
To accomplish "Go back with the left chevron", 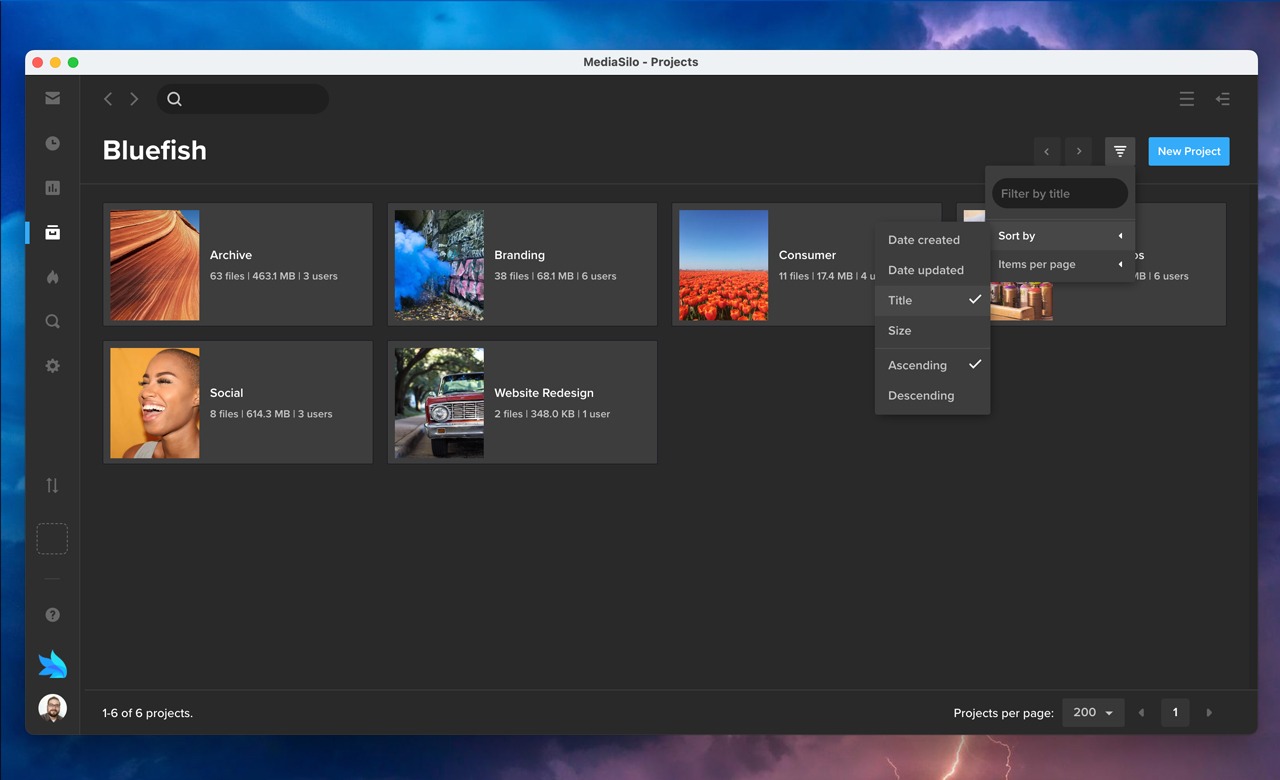I will [x=108, y=99].
